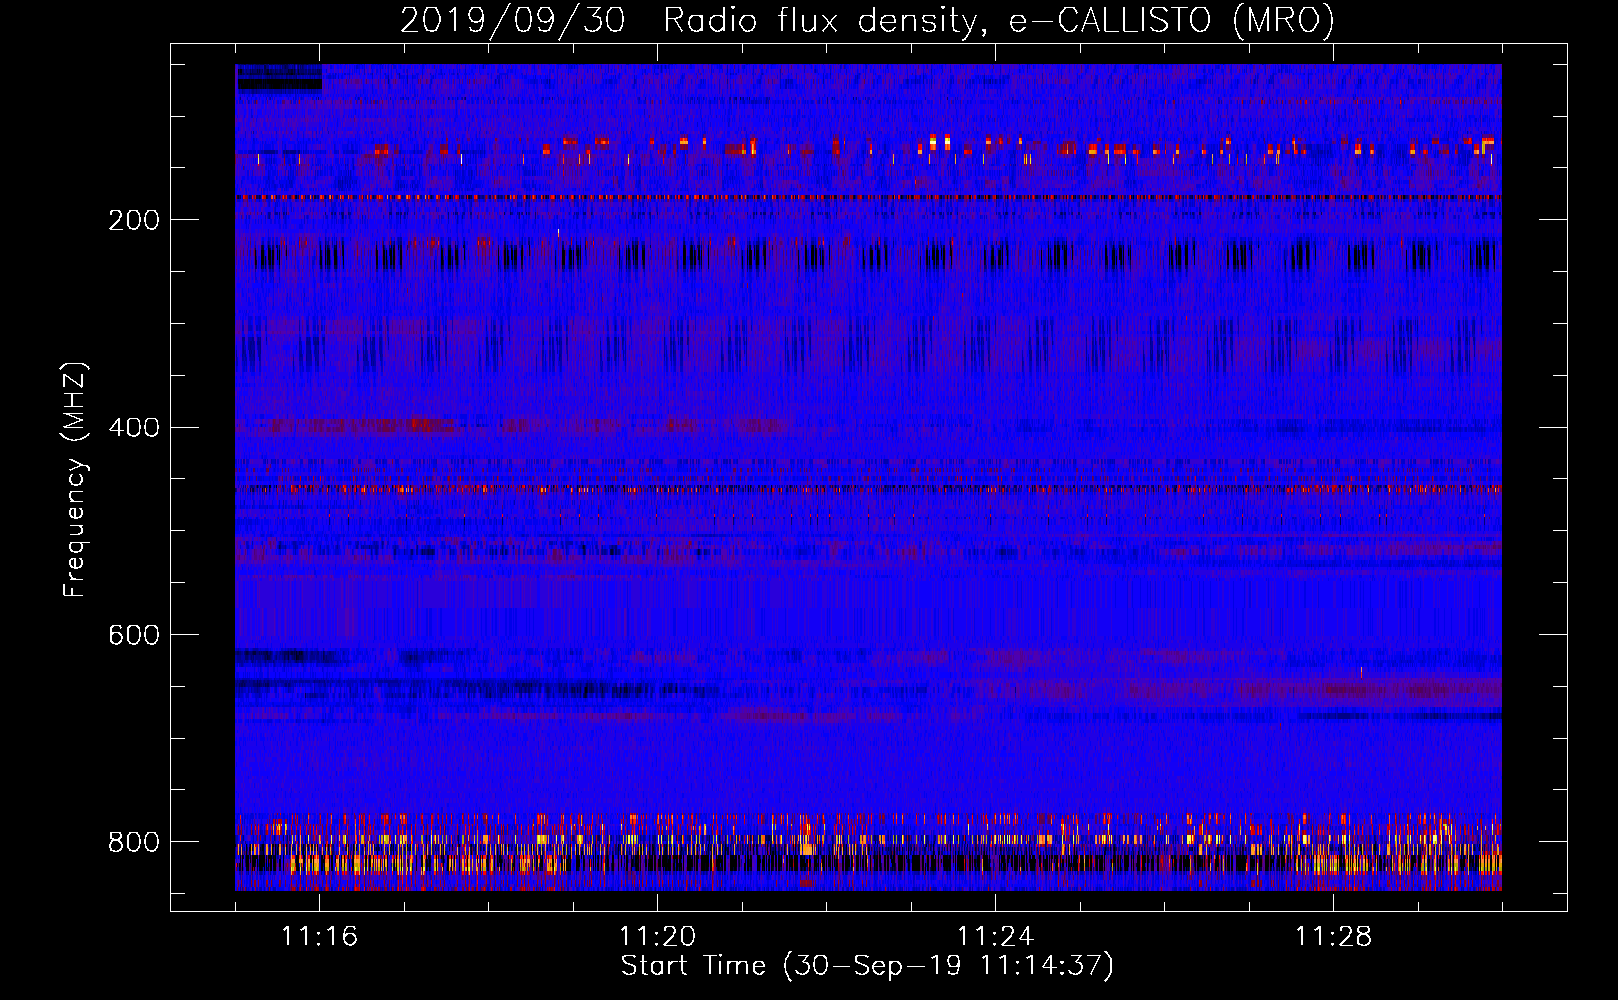Click the 800 frequency tick label
Viewport: 1618px width, 1000px height.
tap(134, 843)
